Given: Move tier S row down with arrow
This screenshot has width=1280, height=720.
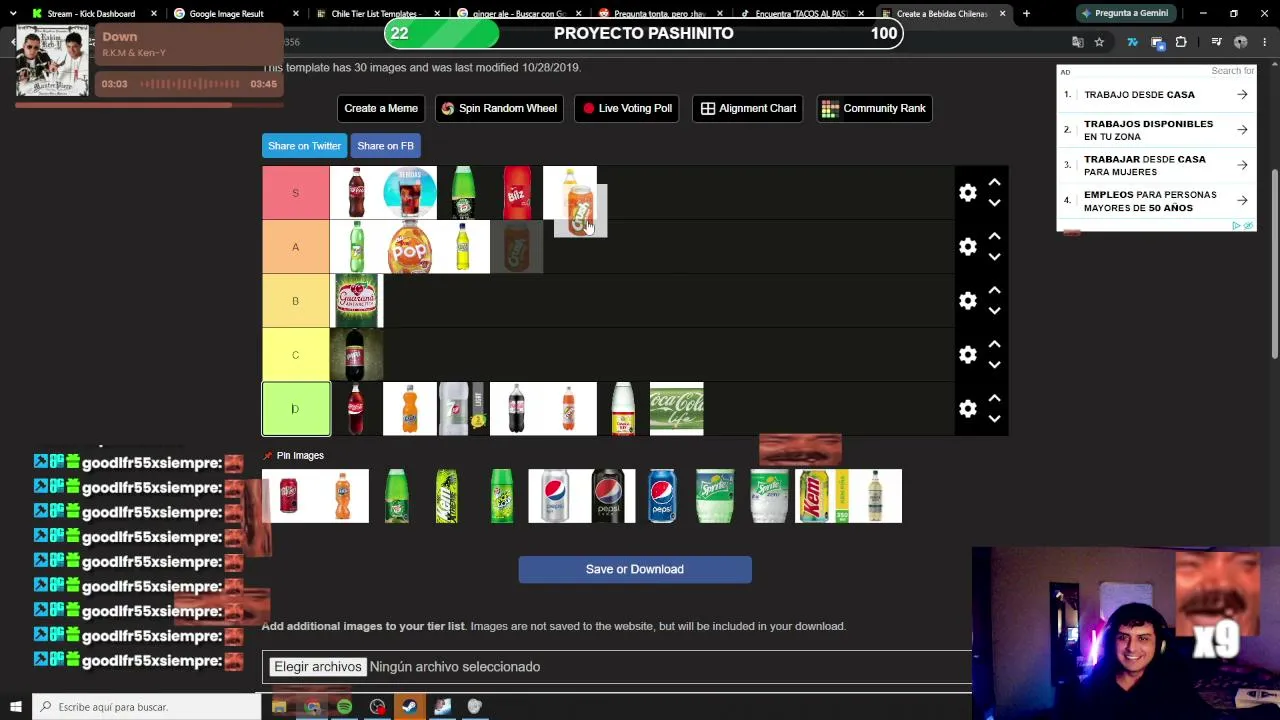Looking at the screenshot, I should pos(994,203).
